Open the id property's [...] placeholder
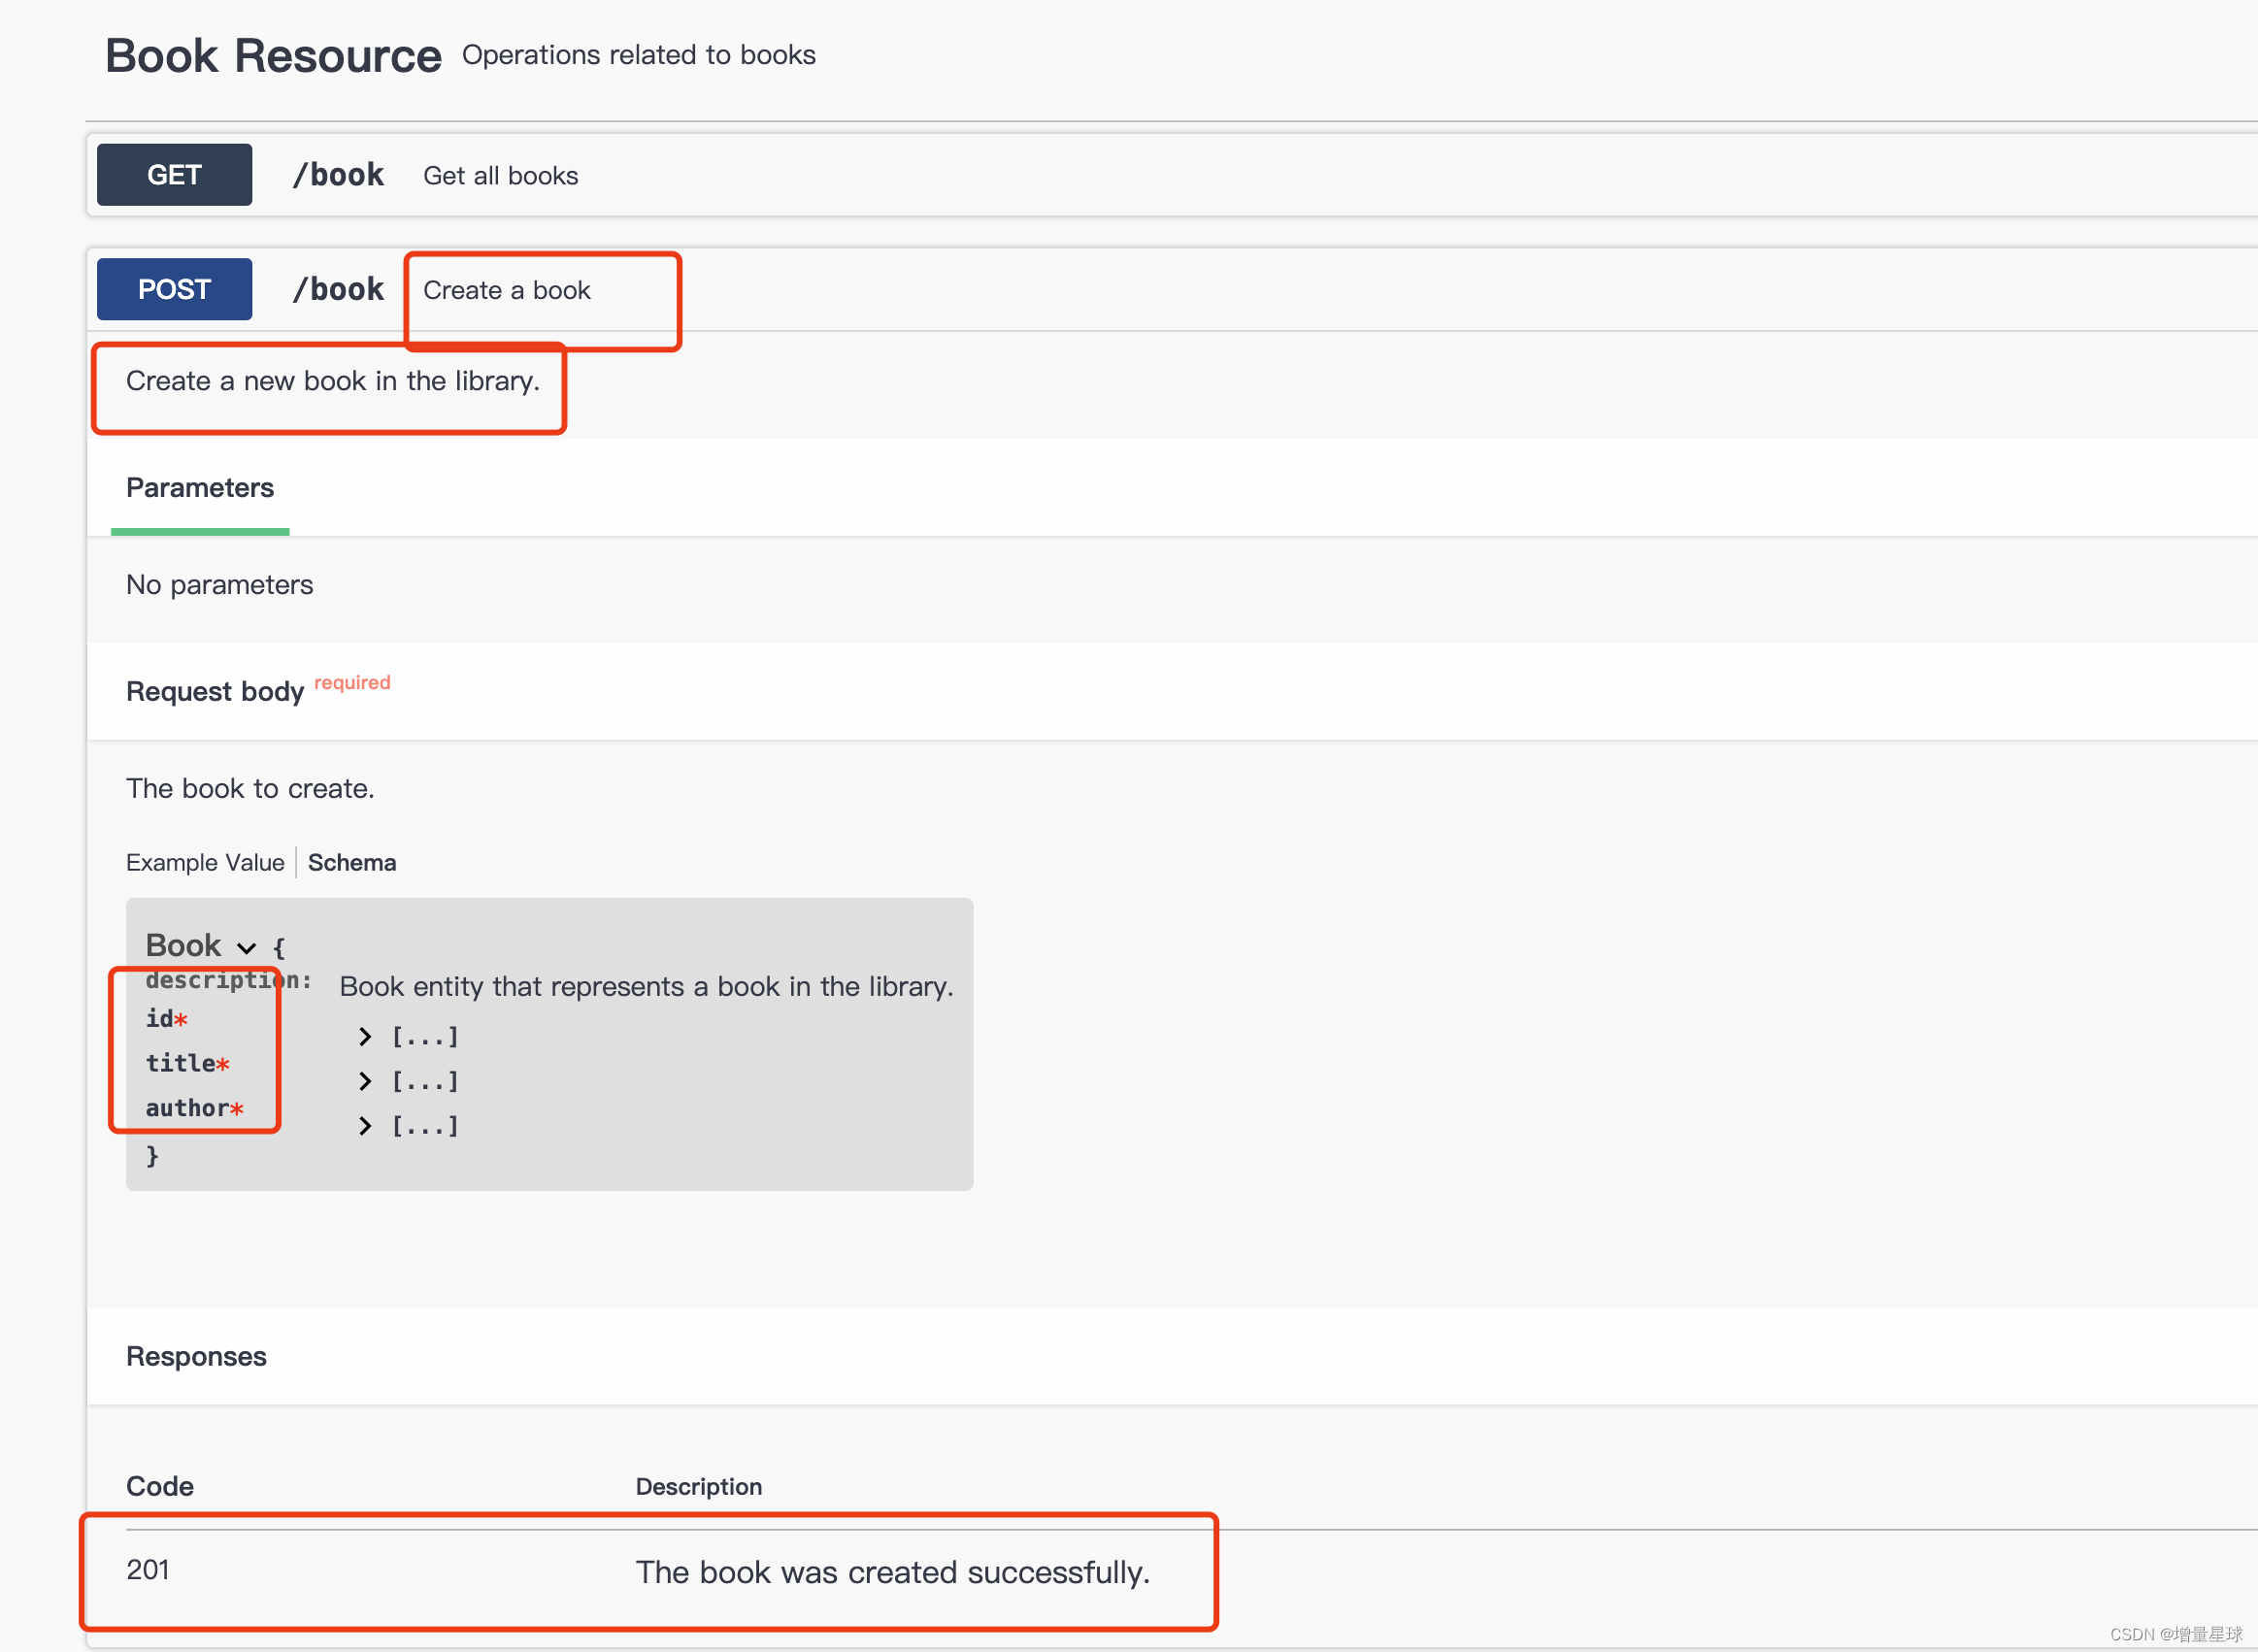The width and height of the screenshot is (2258, 1652). coord(425,1037)
